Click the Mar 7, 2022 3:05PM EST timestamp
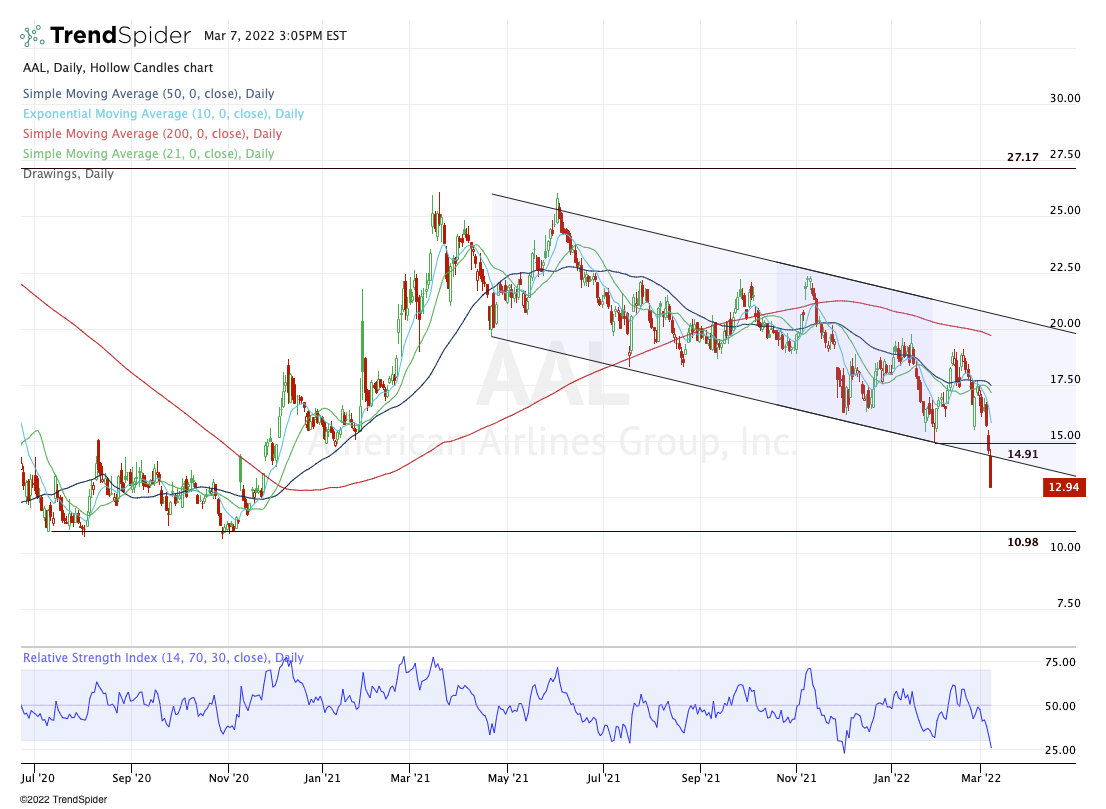This screenshot has width=1106, height=809. point(275,35)
